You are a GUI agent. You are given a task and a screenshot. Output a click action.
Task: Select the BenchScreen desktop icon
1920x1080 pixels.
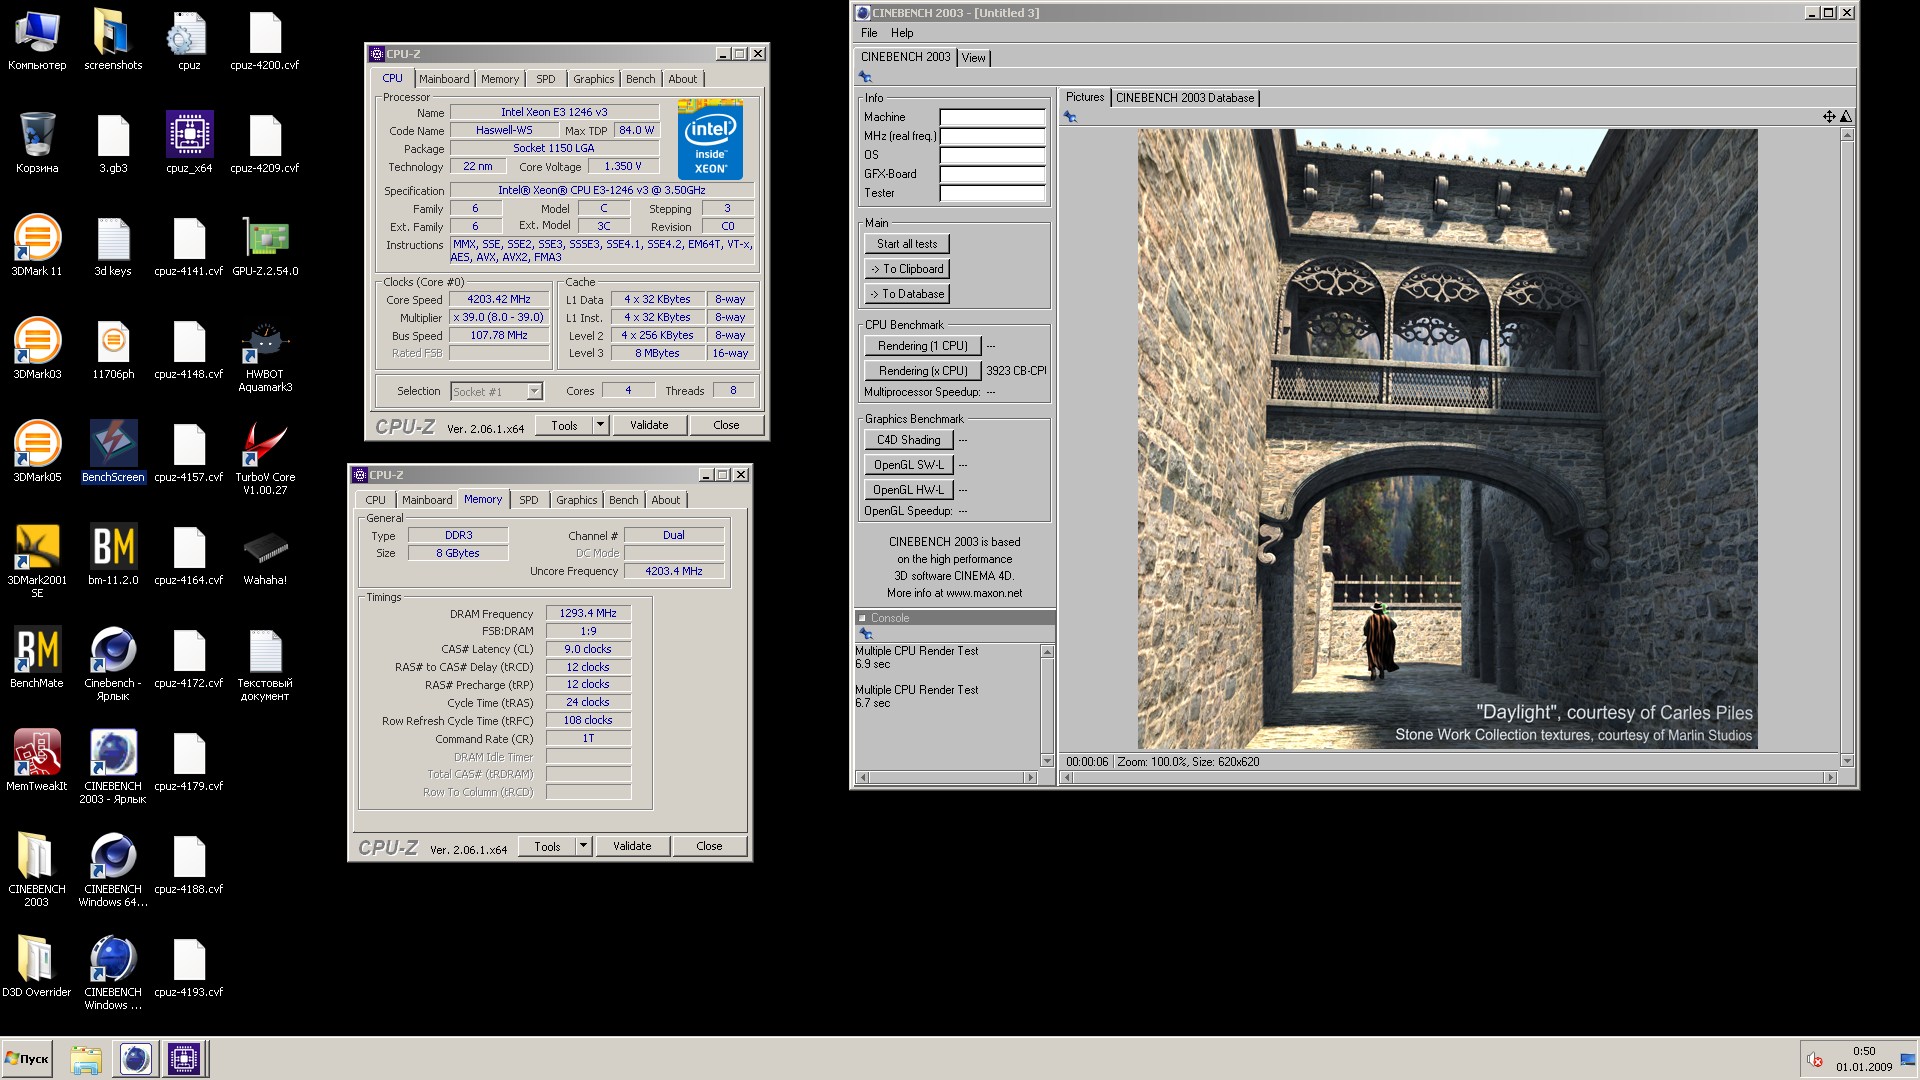tap(113, 453)
